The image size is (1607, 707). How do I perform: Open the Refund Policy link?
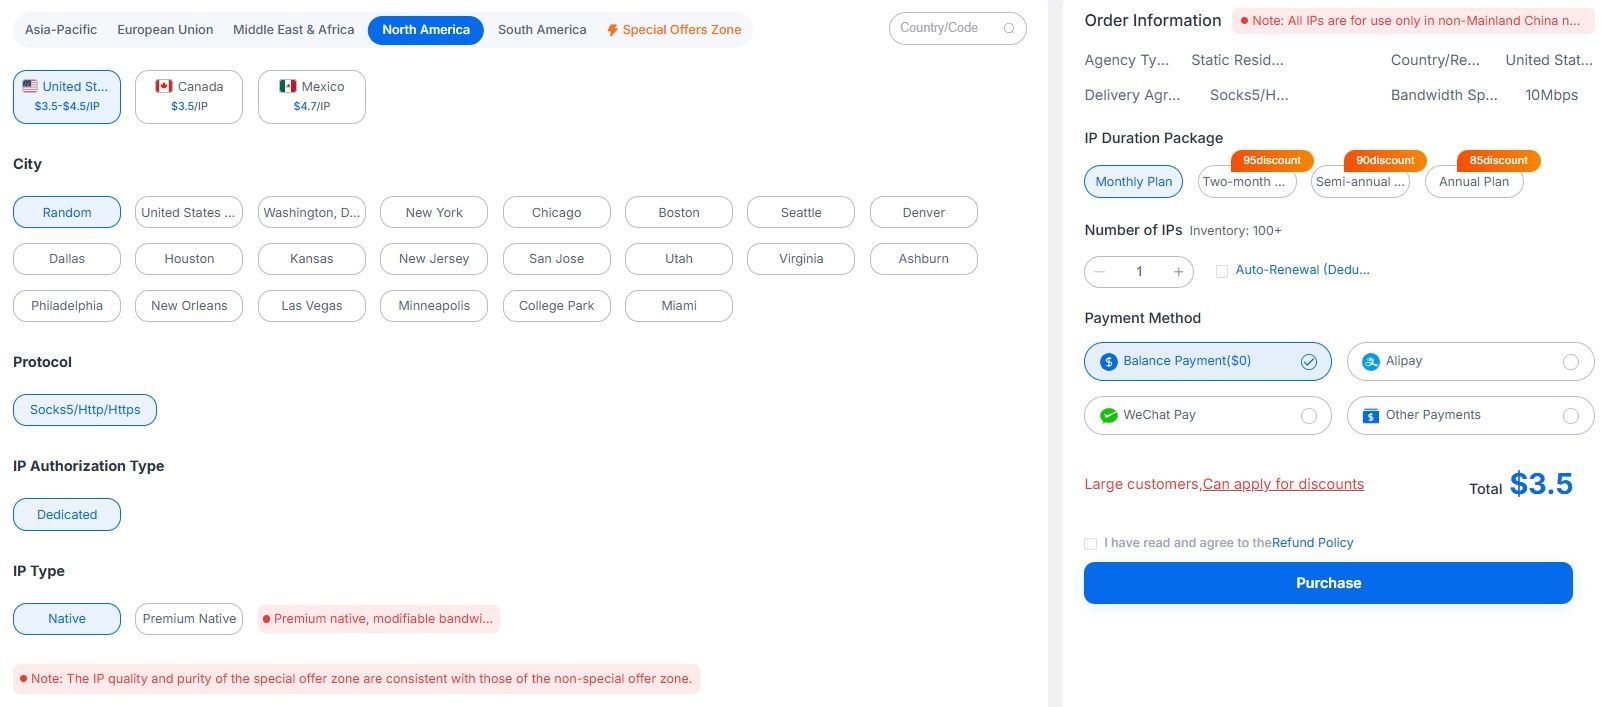1312,543
